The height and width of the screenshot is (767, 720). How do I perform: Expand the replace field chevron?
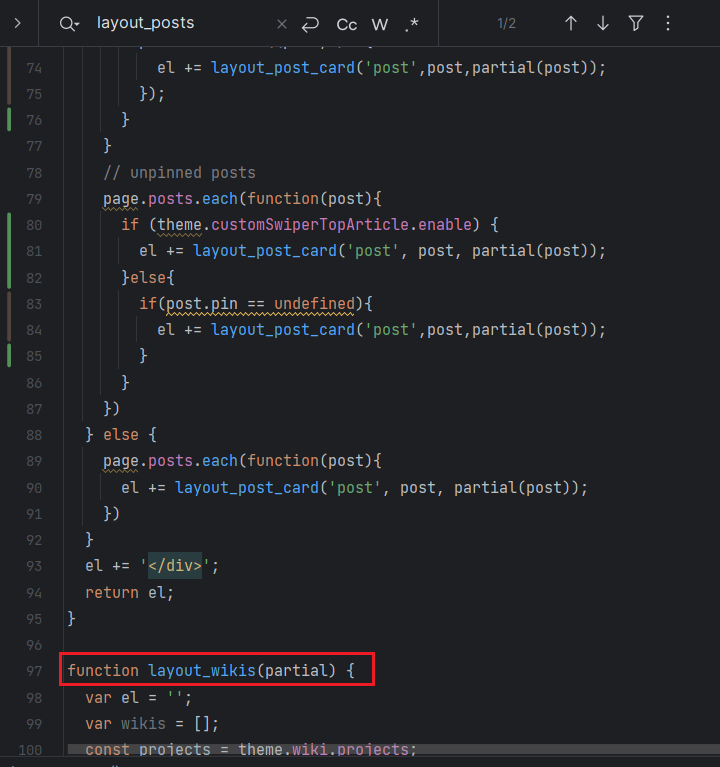click(x=19, y=23)
